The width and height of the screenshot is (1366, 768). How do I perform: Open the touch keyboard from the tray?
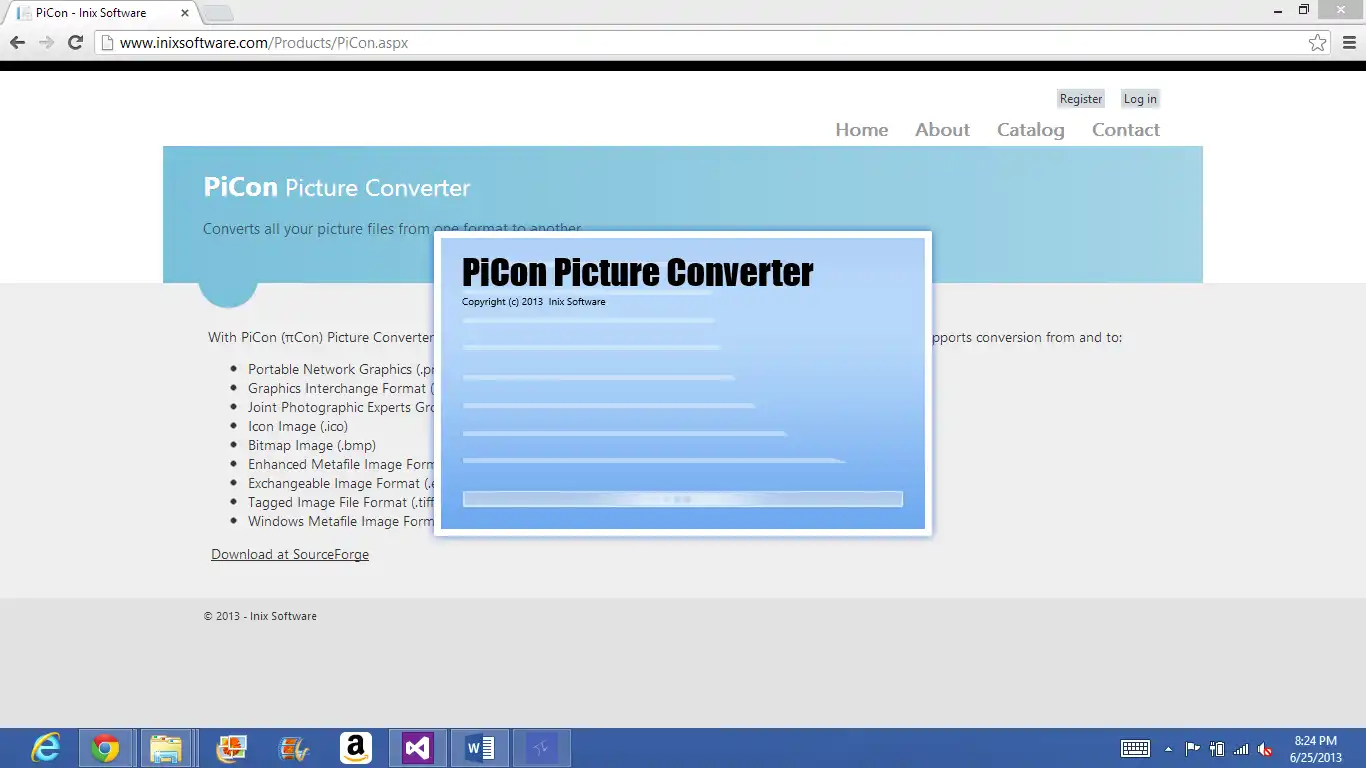click(x=1135, y=749)
